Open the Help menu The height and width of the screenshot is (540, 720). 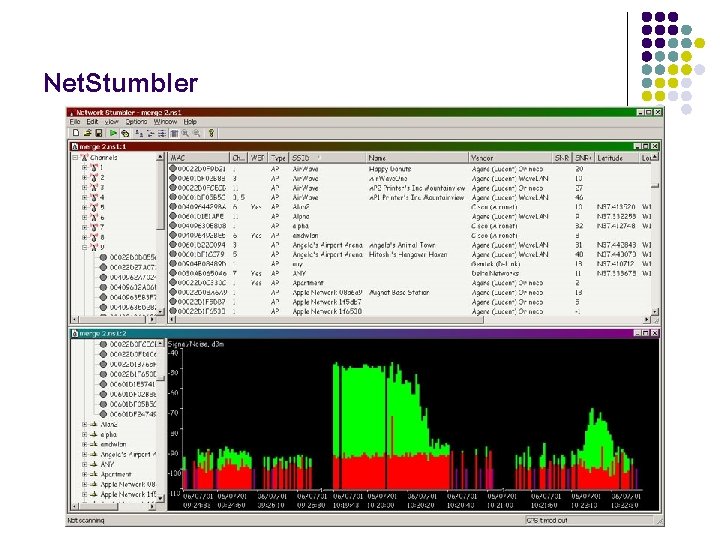point(190,122)
